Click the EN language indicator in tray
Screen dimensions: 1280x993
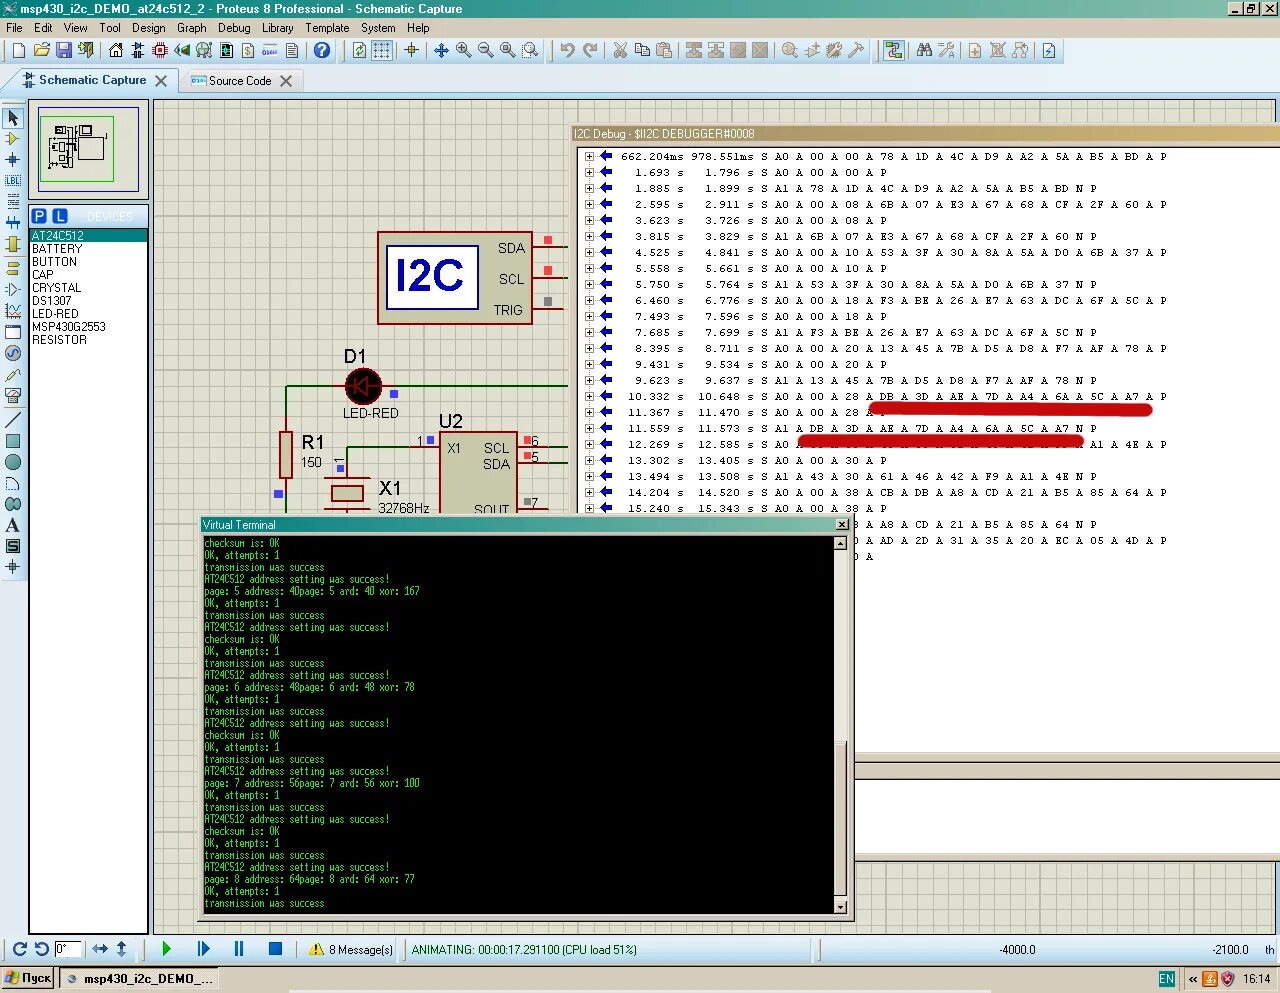(1166, 979)
